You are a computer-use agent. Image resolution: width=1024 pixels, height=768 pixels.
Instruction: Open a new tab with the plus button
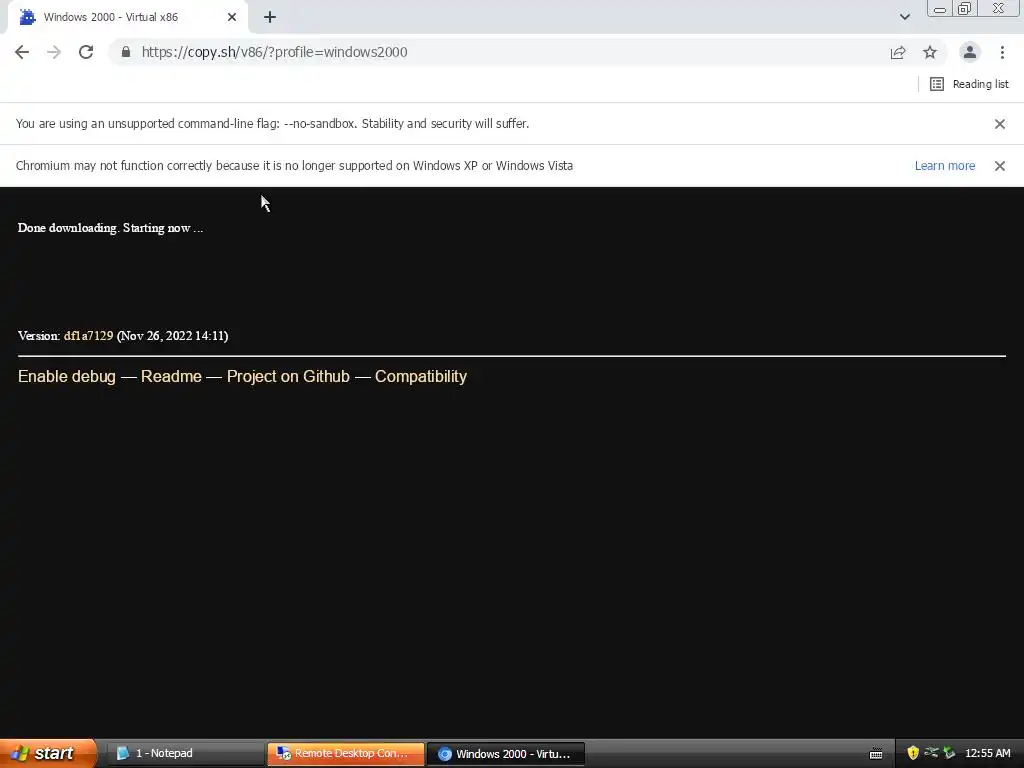[270, 17]
